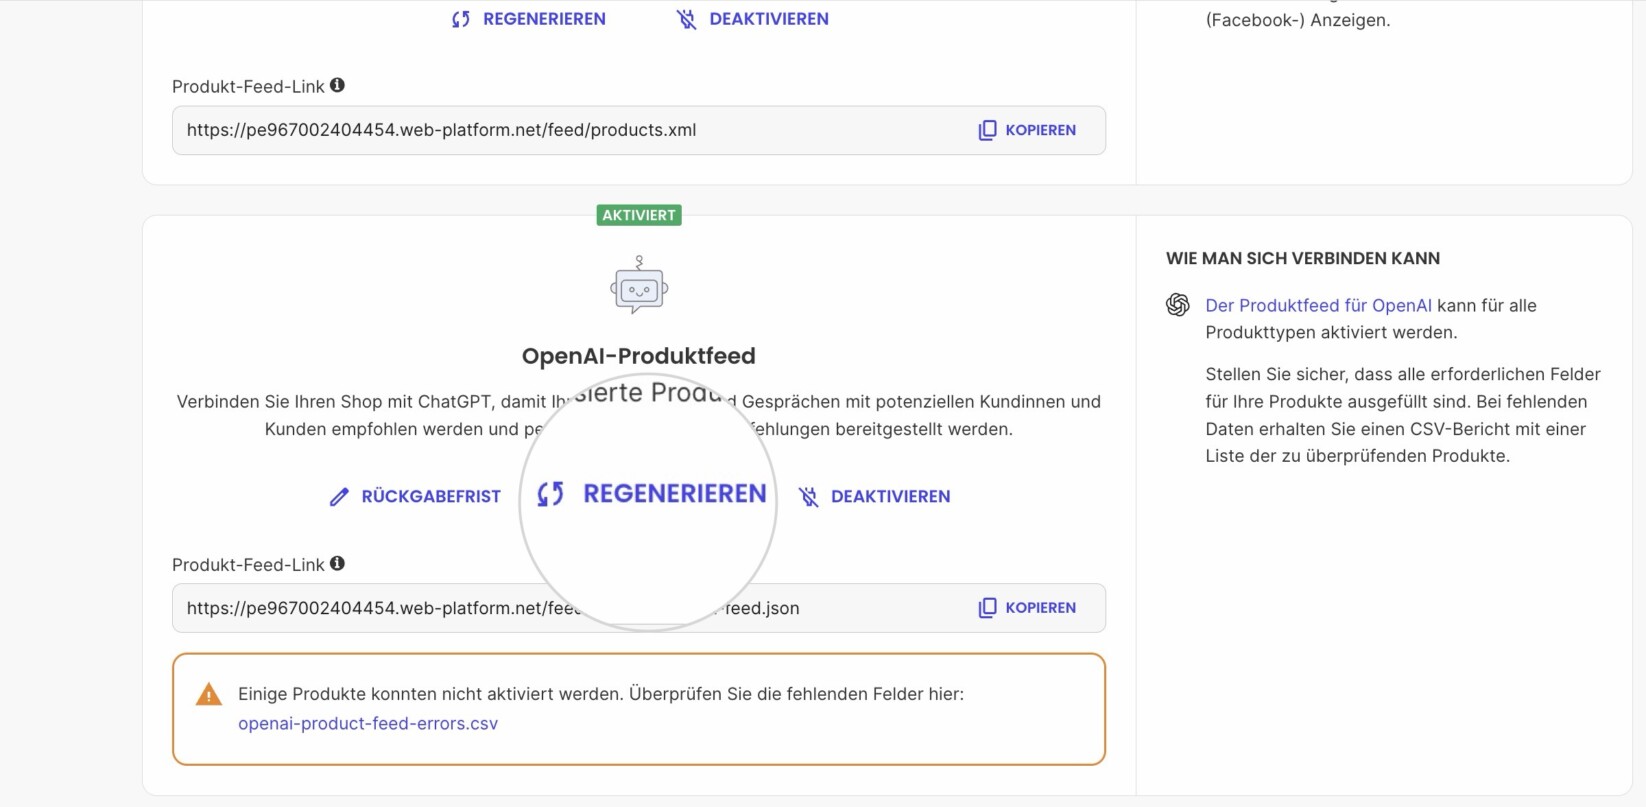
Task: Click the refresh arrows icon beside lower REGENERIEREN
Action: [551, 494]
